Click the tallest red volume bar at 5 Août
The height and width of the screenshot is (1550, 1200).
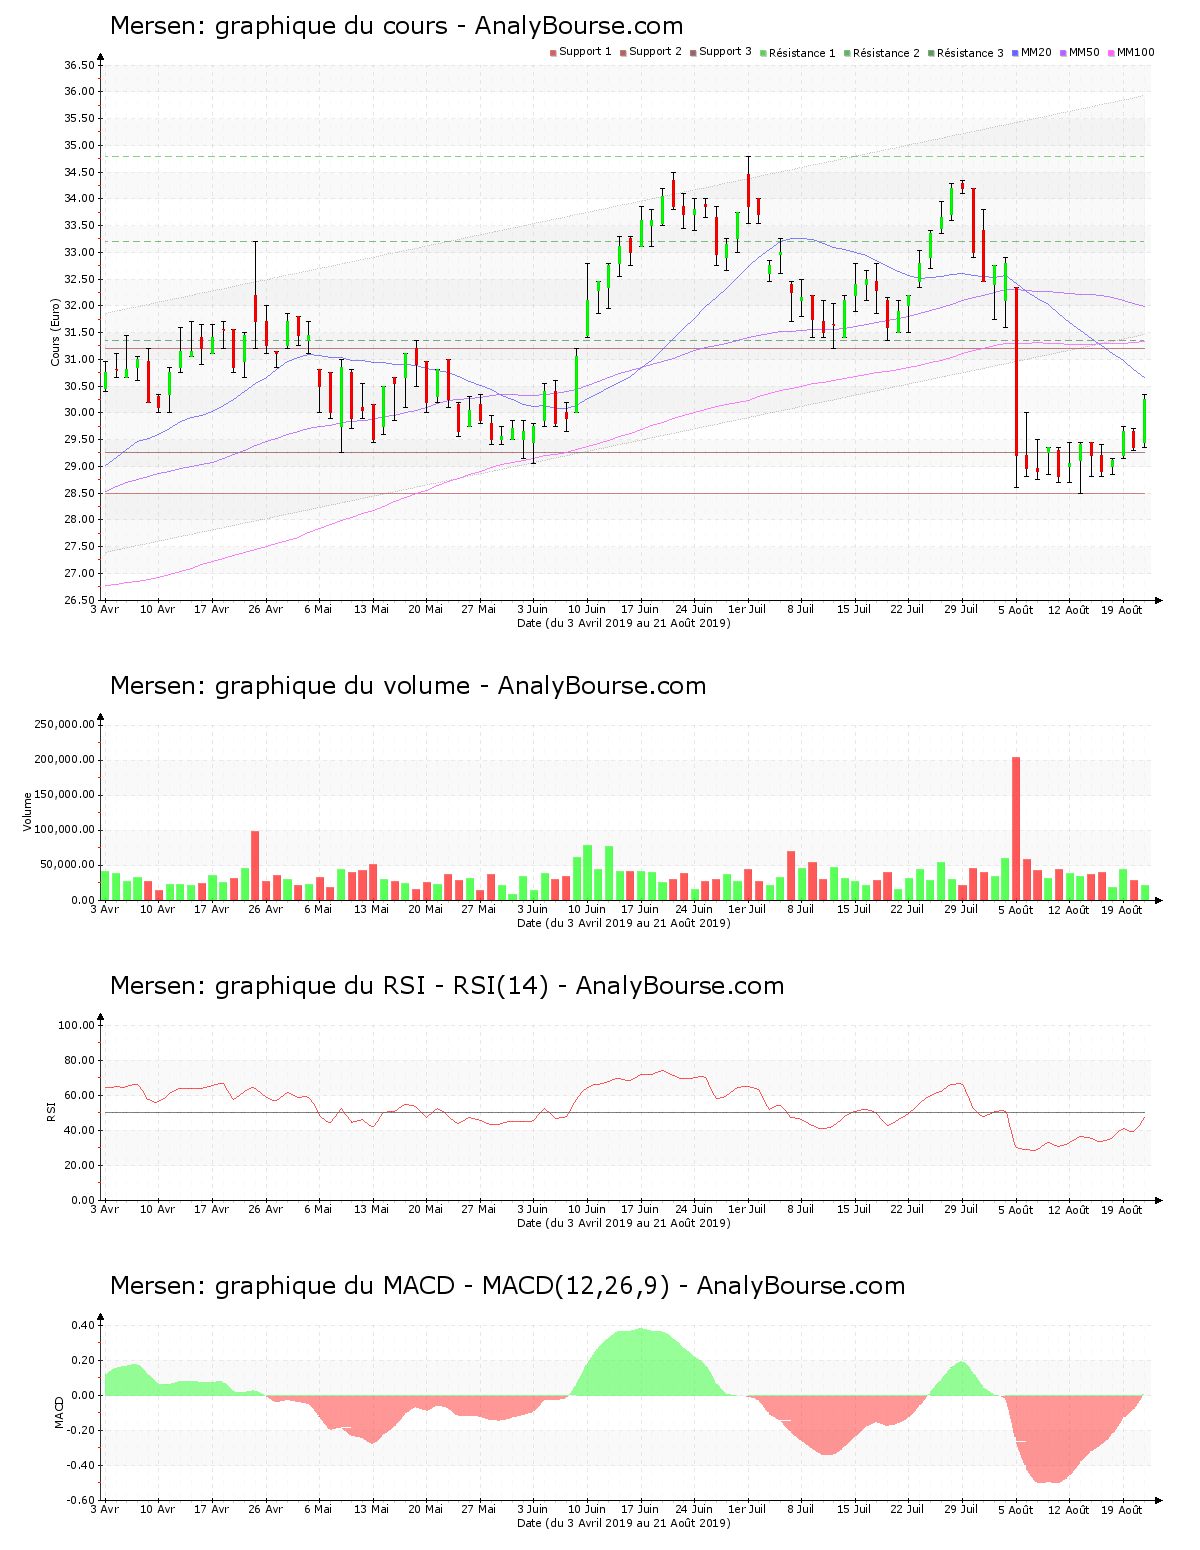coord(1016,828)
